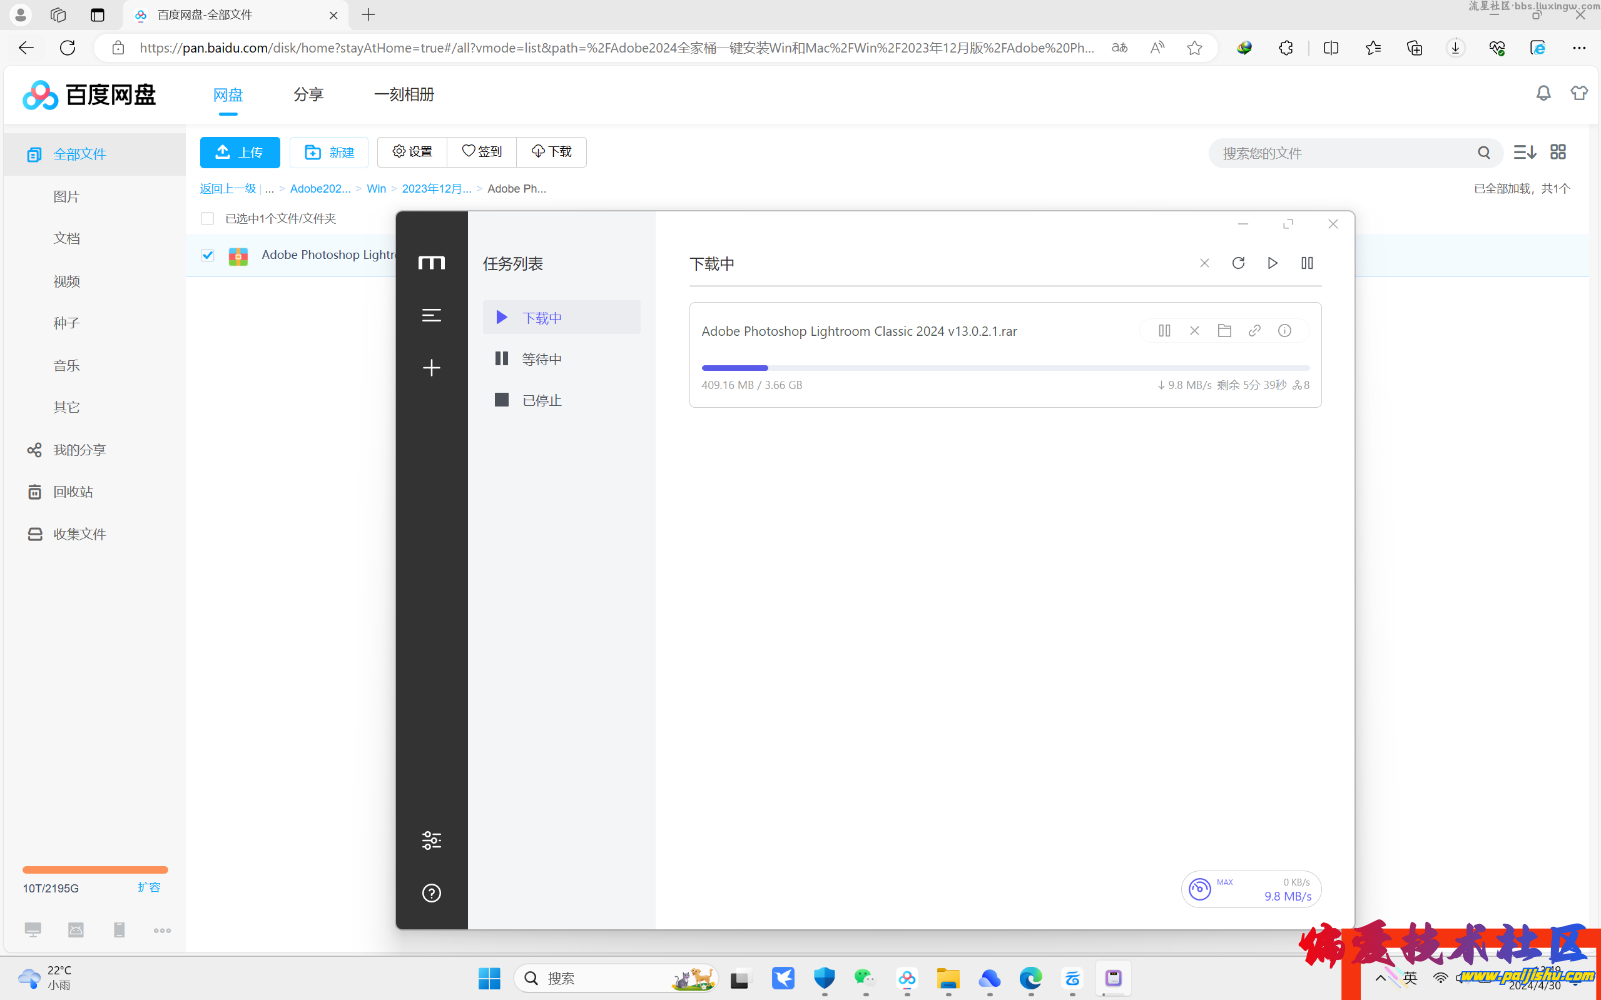Switch to the 等待中 task tab

(541, 359)
